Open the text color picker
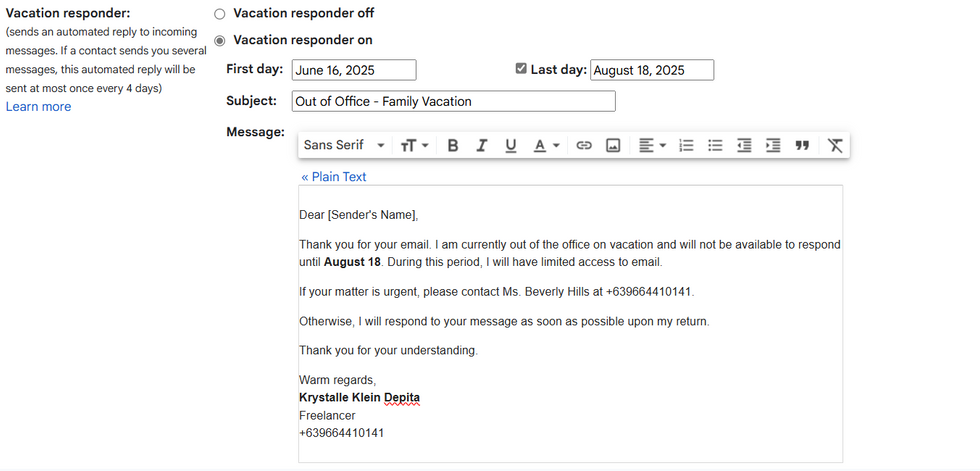Image resolution: width=980 pixels, height=471 pixels. tap(546, 146)
